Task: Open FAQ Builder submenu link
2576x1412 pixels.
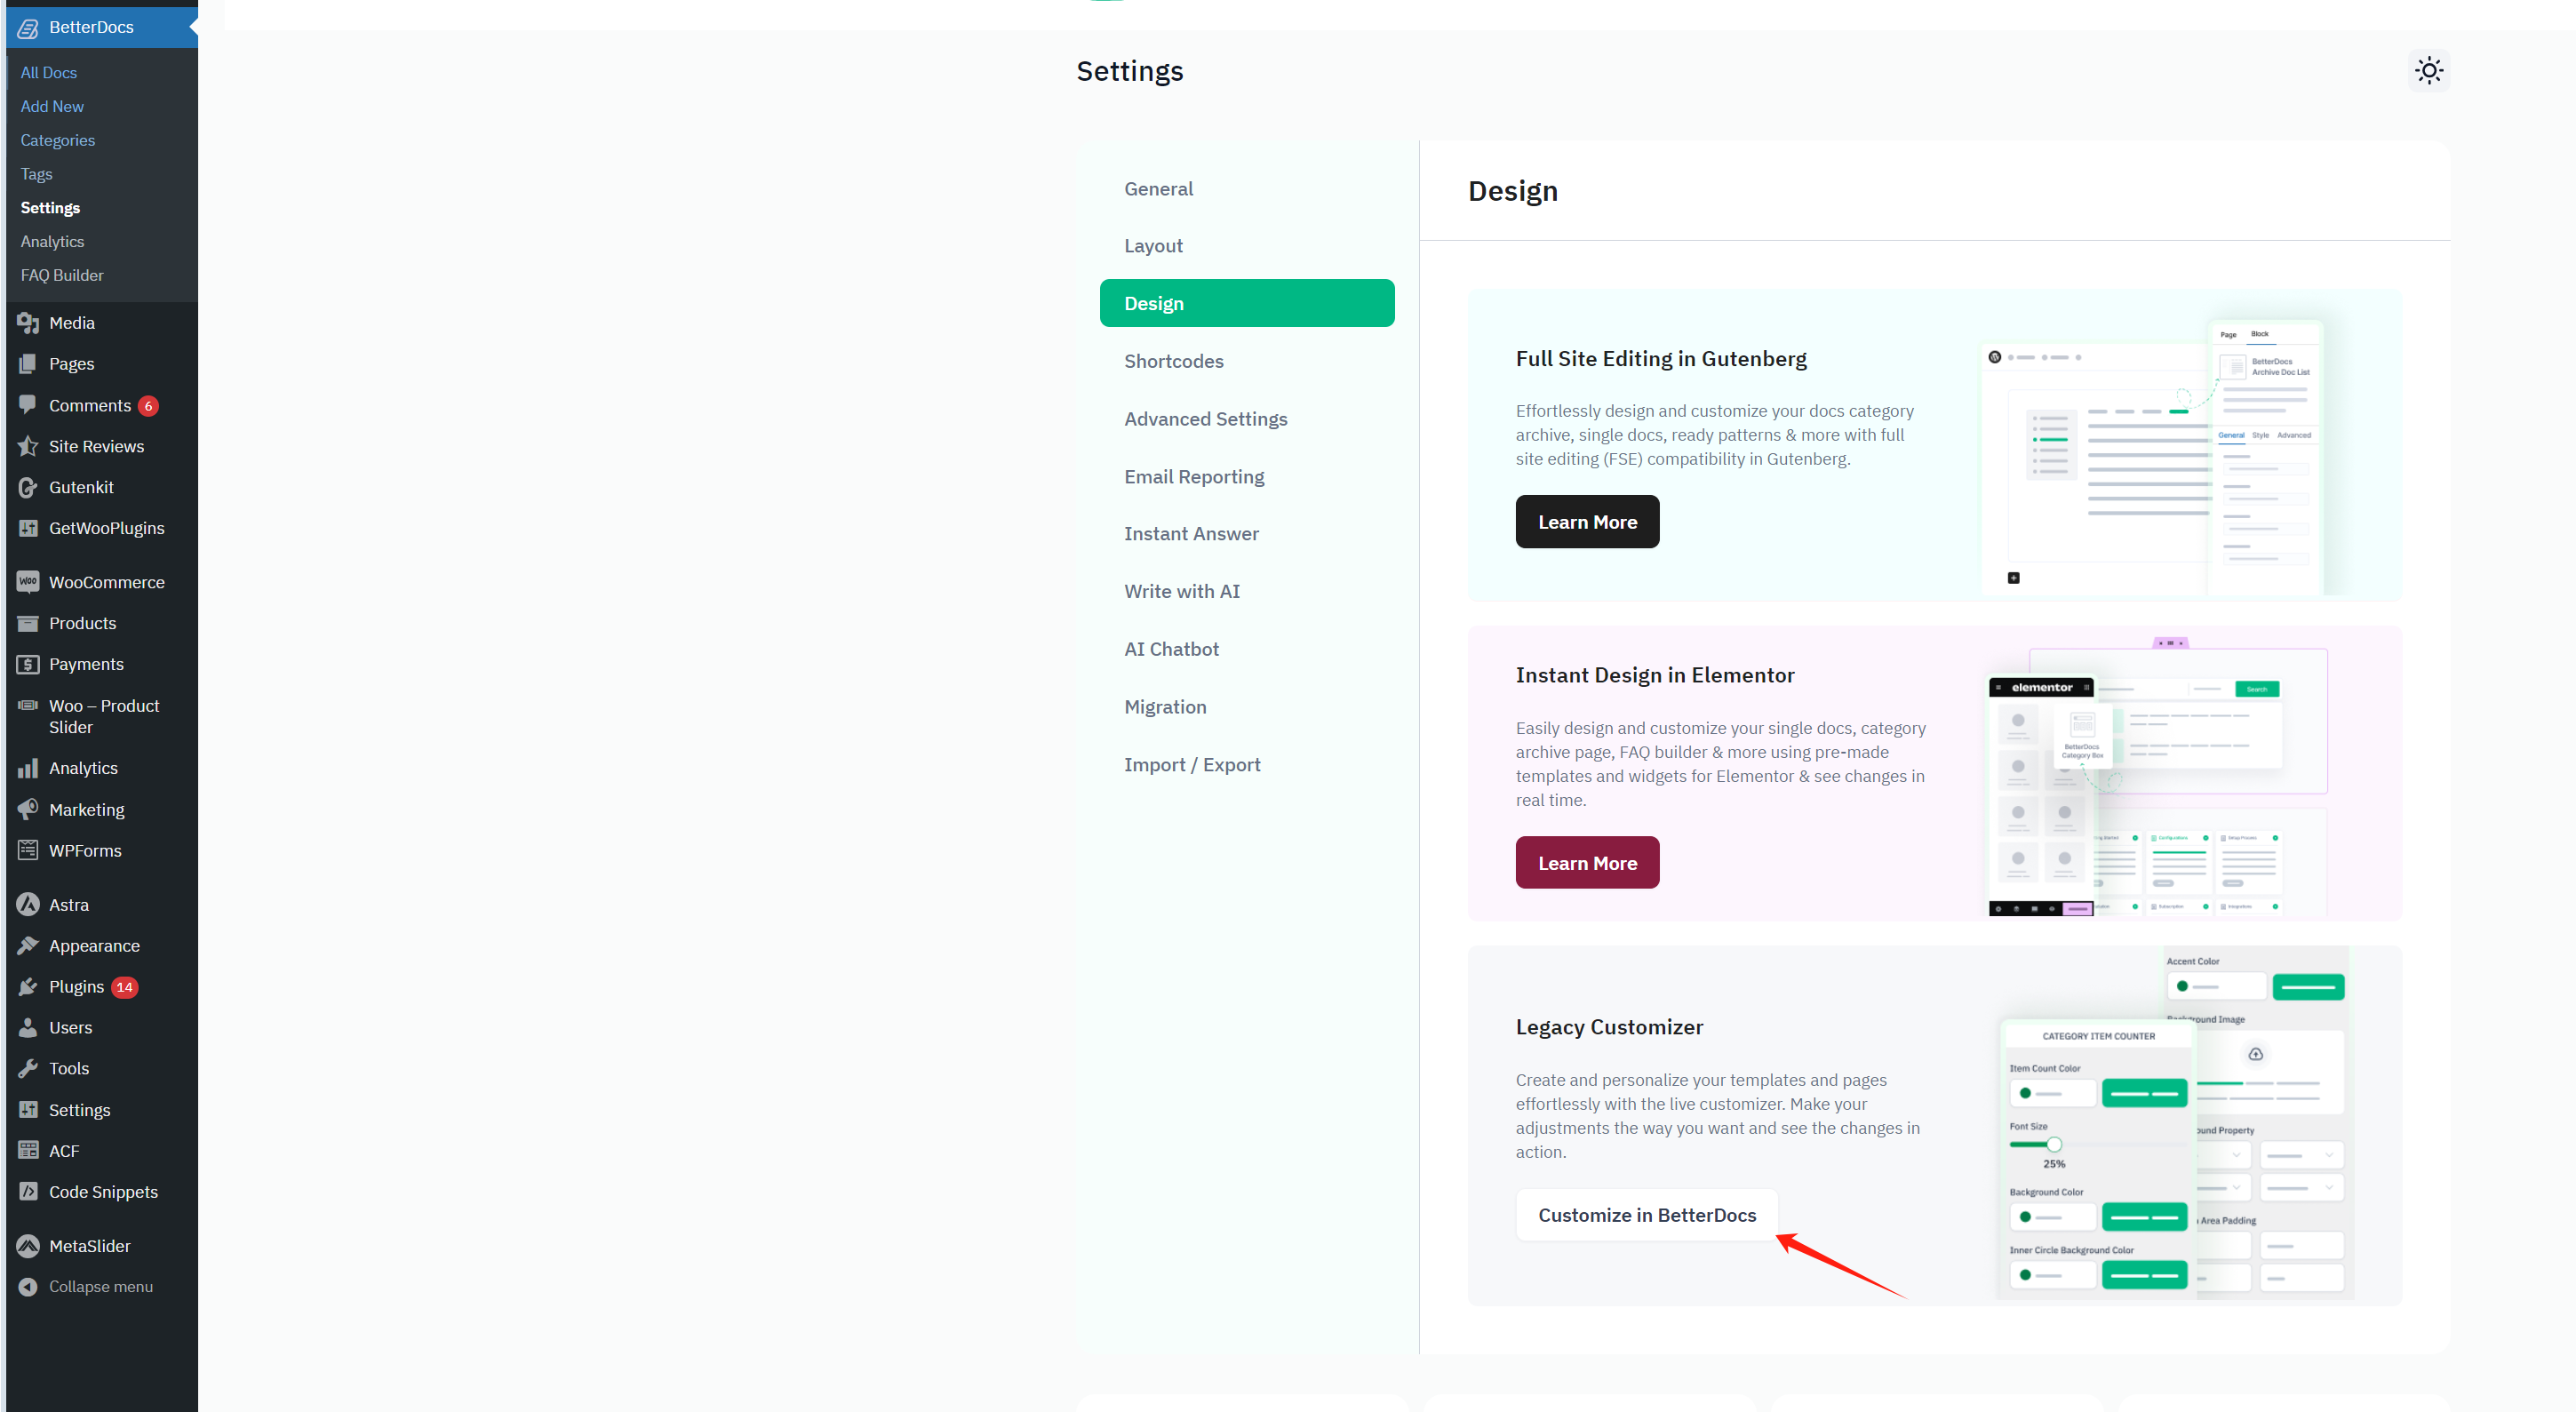Action: click(x=62, y=275)
